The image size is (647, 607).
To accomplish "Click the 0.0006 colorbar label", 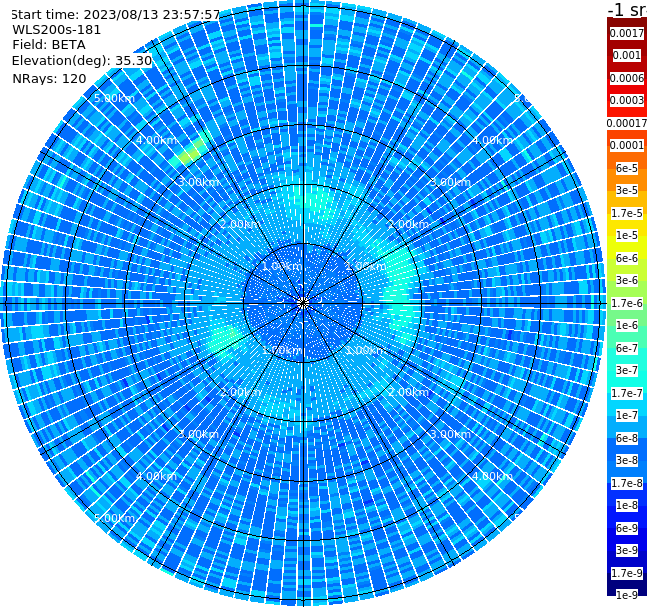I will coord(627,78).
